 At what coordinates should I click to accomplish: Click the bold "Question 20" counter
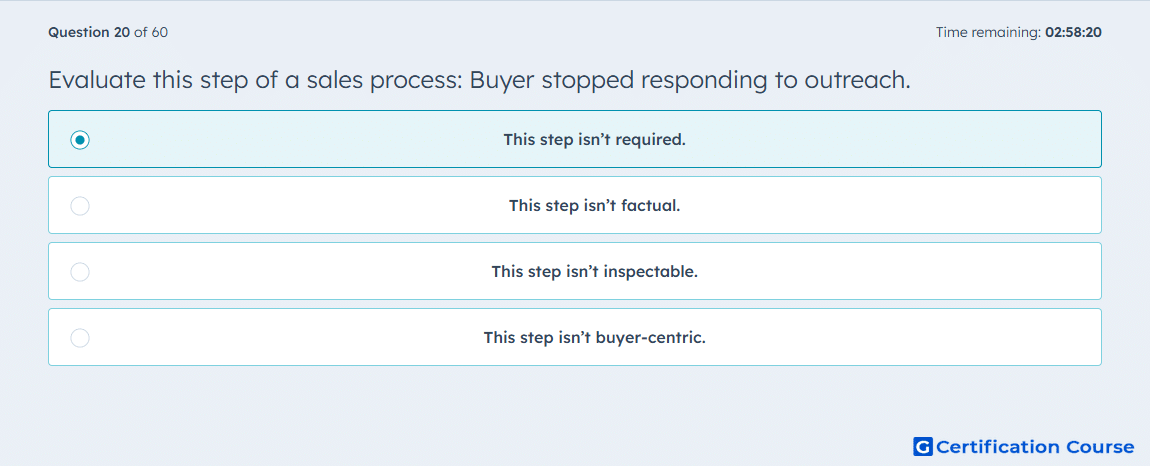(89, 32)
